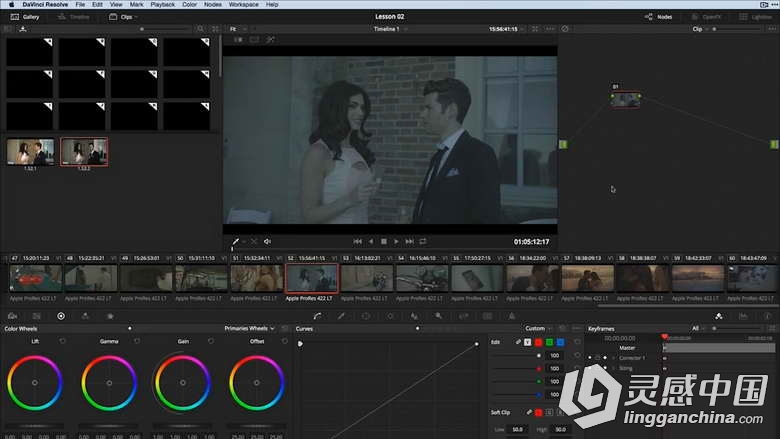Image resolution: width=780 pixels, height=439 pixels.
Task: Open the Playback menu
Action: [x=163, y=4]
